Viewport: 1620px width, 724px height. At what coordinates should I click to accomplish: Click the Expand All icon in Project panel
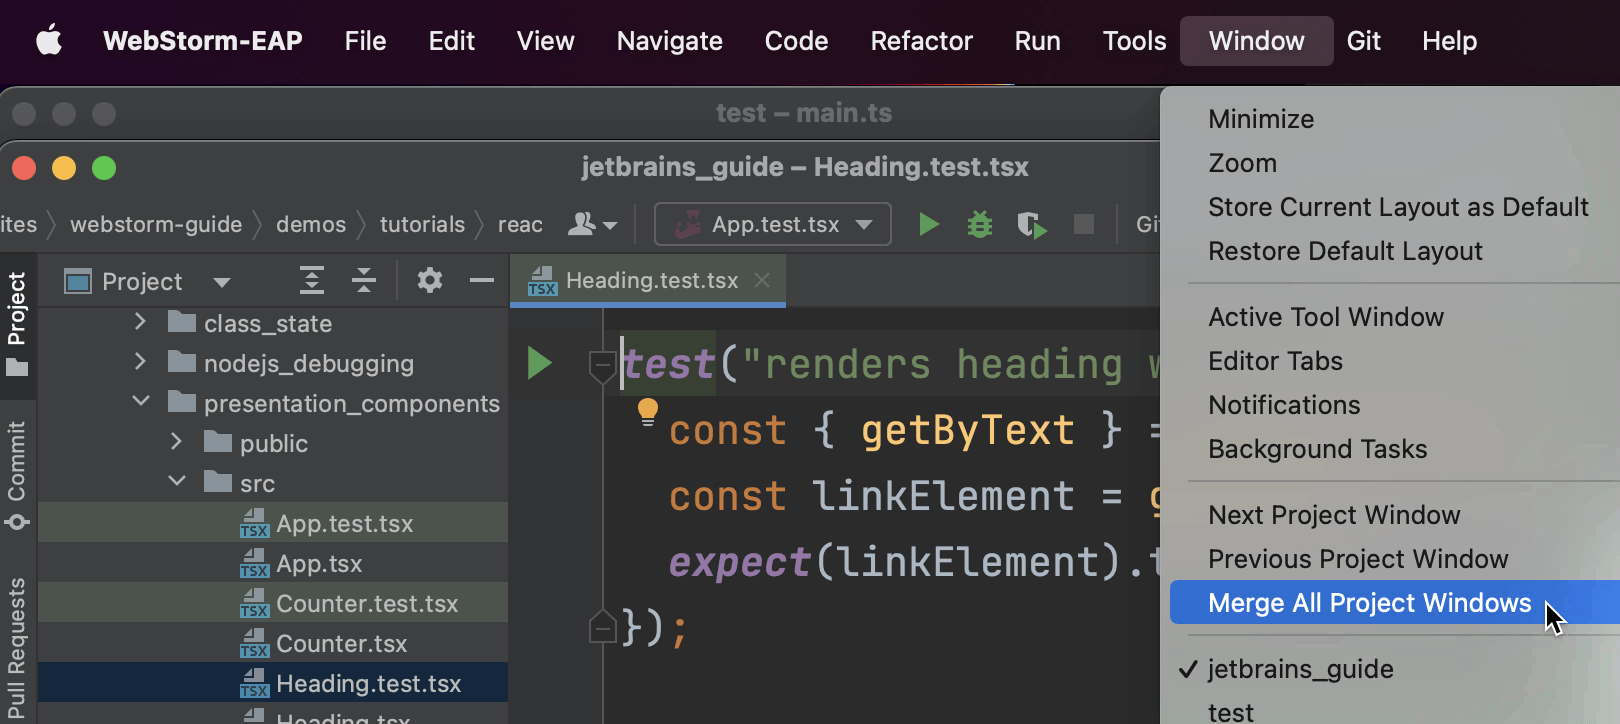tap(312, 281)
